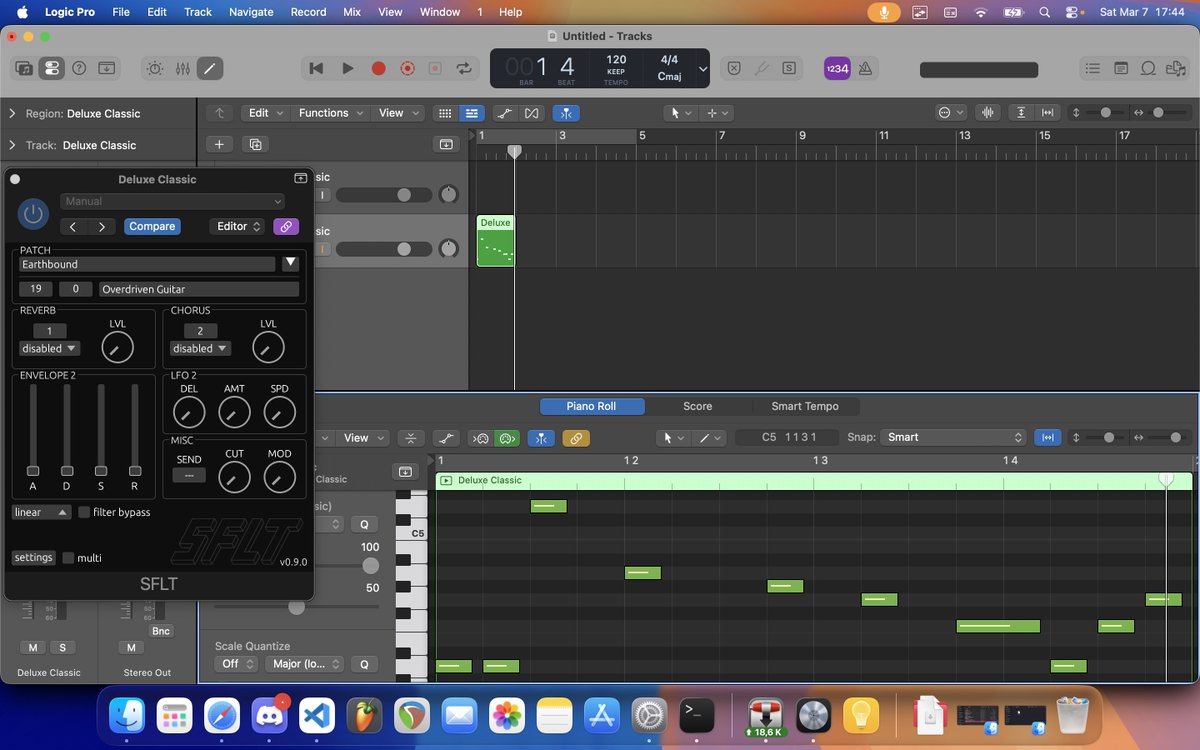Toggle the yellow link button in Piano Roll
The height and width of the screenshot is (750, 1200).
click(575, 438)
